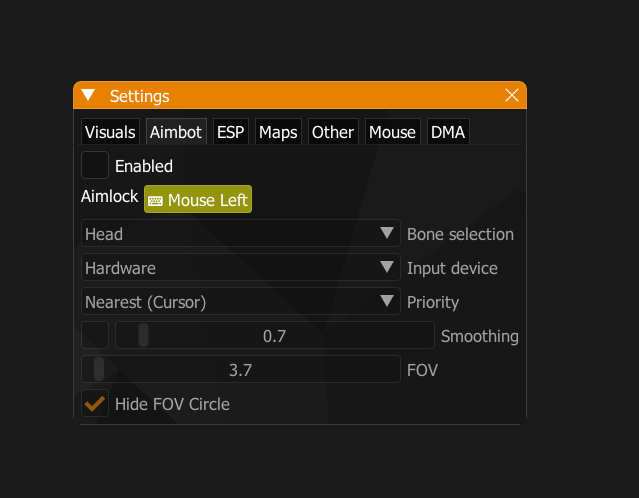Click the keyboard icon beside Mouse Left
This screenshot has height=498, width=639.
[x=155, y=201]
